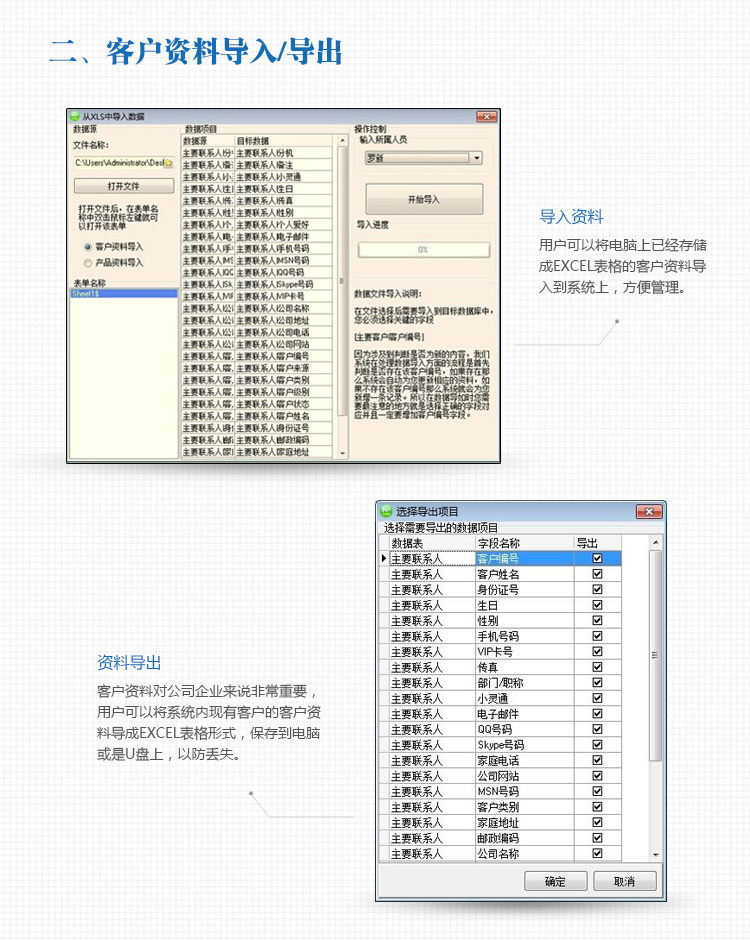Click the 字段名称 column header
The image size is (750, 940).
coord(524,543)
